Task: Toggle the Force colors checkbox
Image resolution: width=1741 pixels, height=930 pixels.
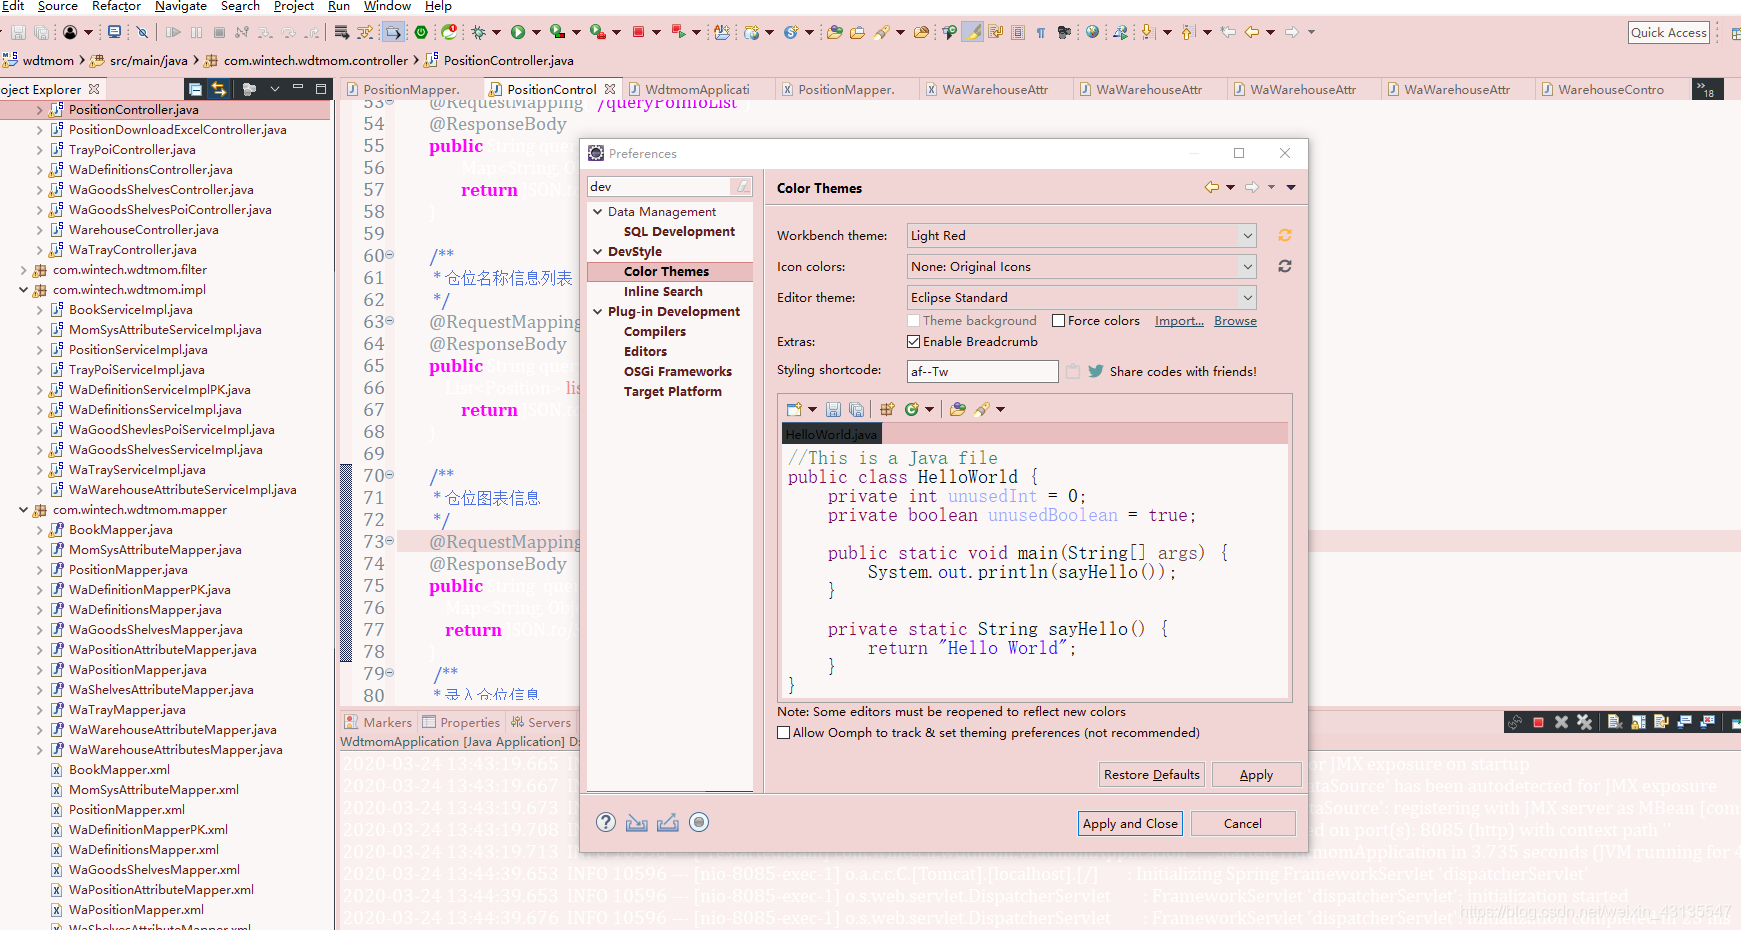Action: (1058, 321)
